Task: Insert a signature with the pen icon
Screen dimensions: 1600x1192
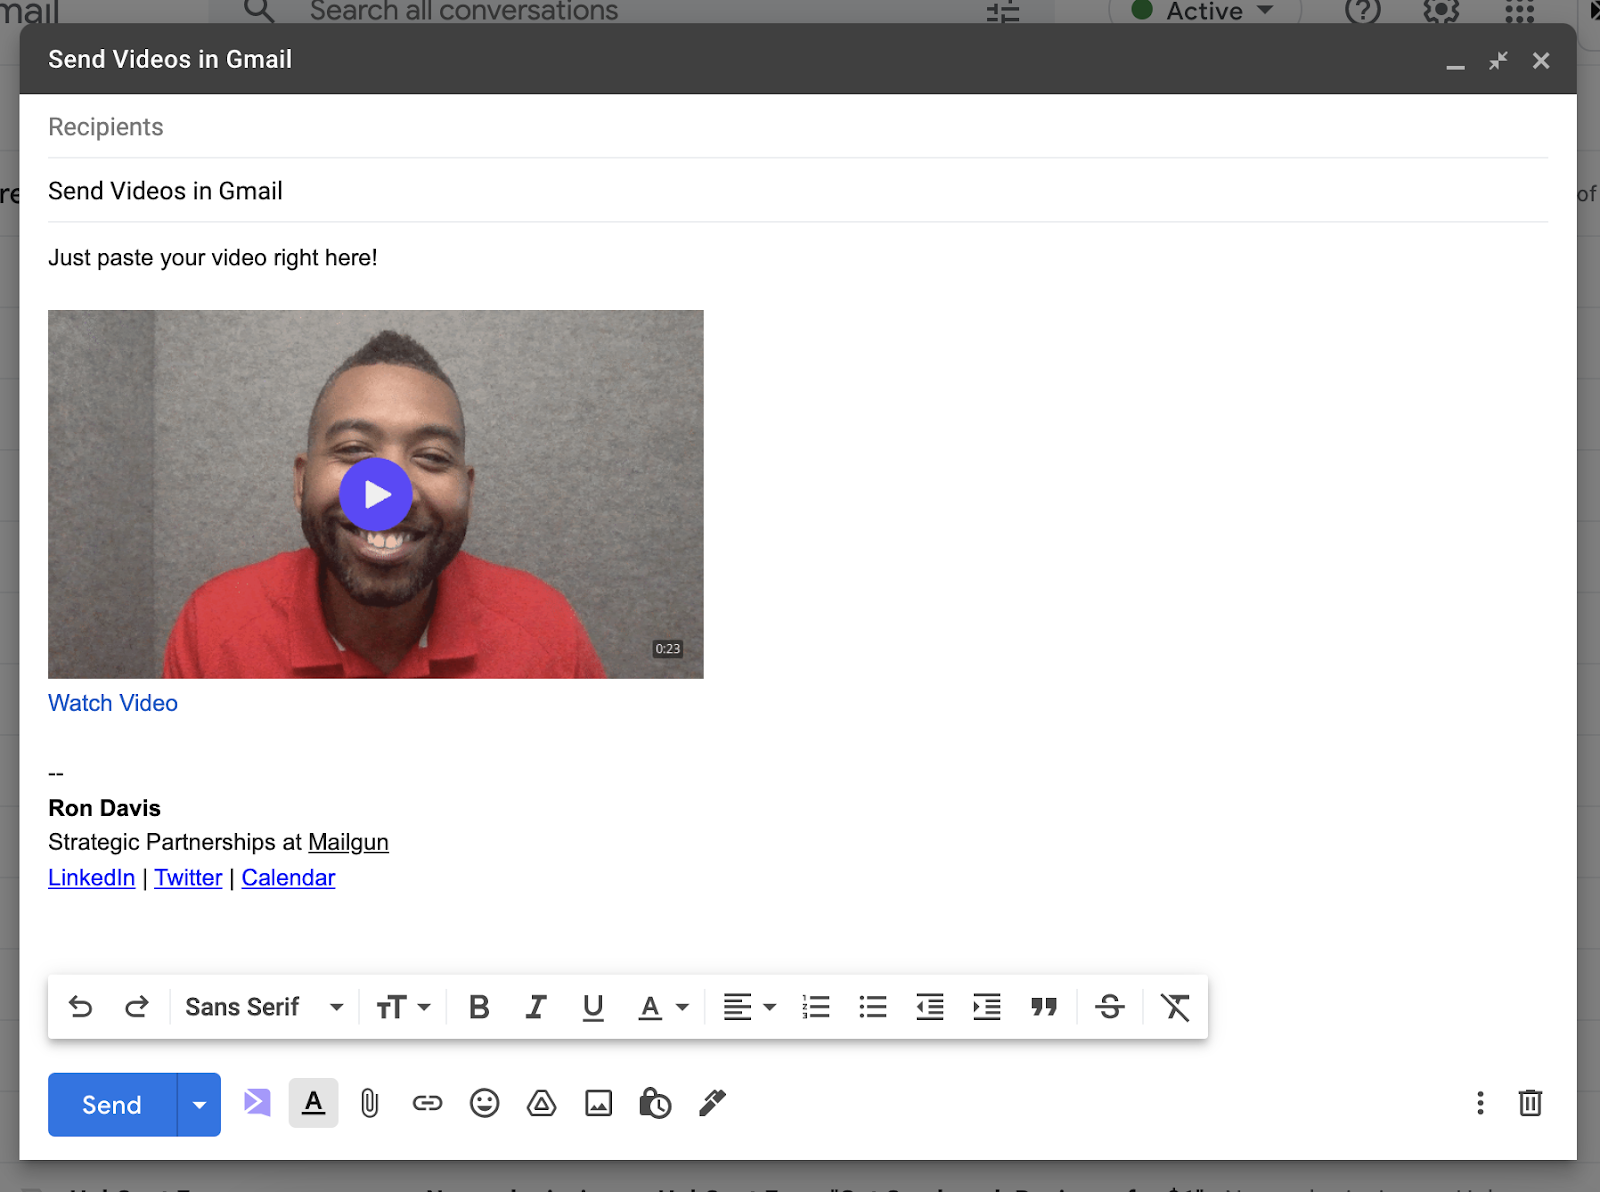Action: click(712, 1103)
